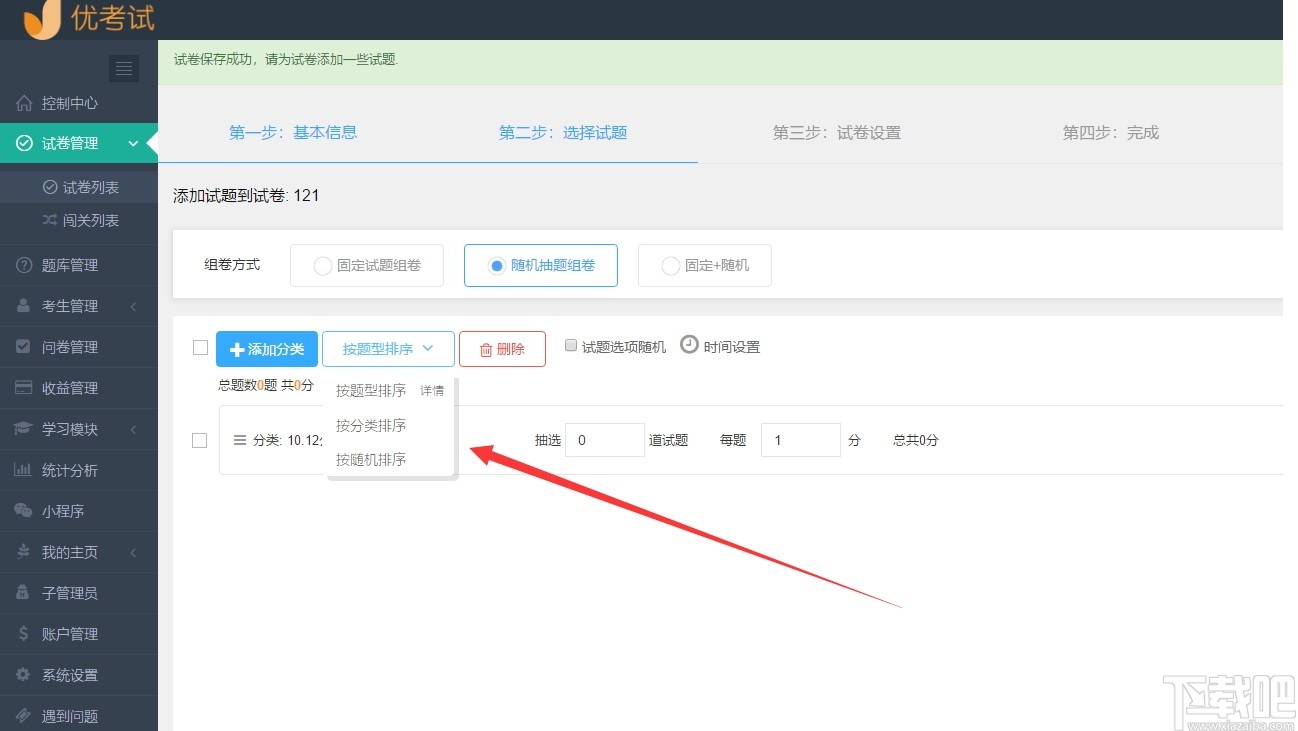Expand 考生管理 submenu arrow
1298x731 pixels.
[134, 306]
